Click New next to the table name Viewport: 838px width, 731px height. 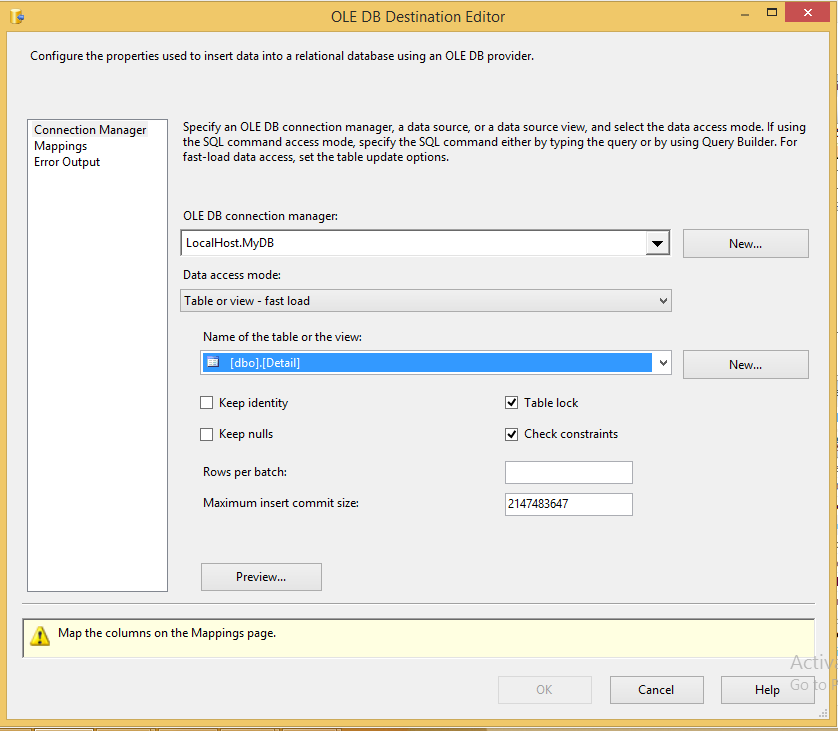click(x=745, y=364)
